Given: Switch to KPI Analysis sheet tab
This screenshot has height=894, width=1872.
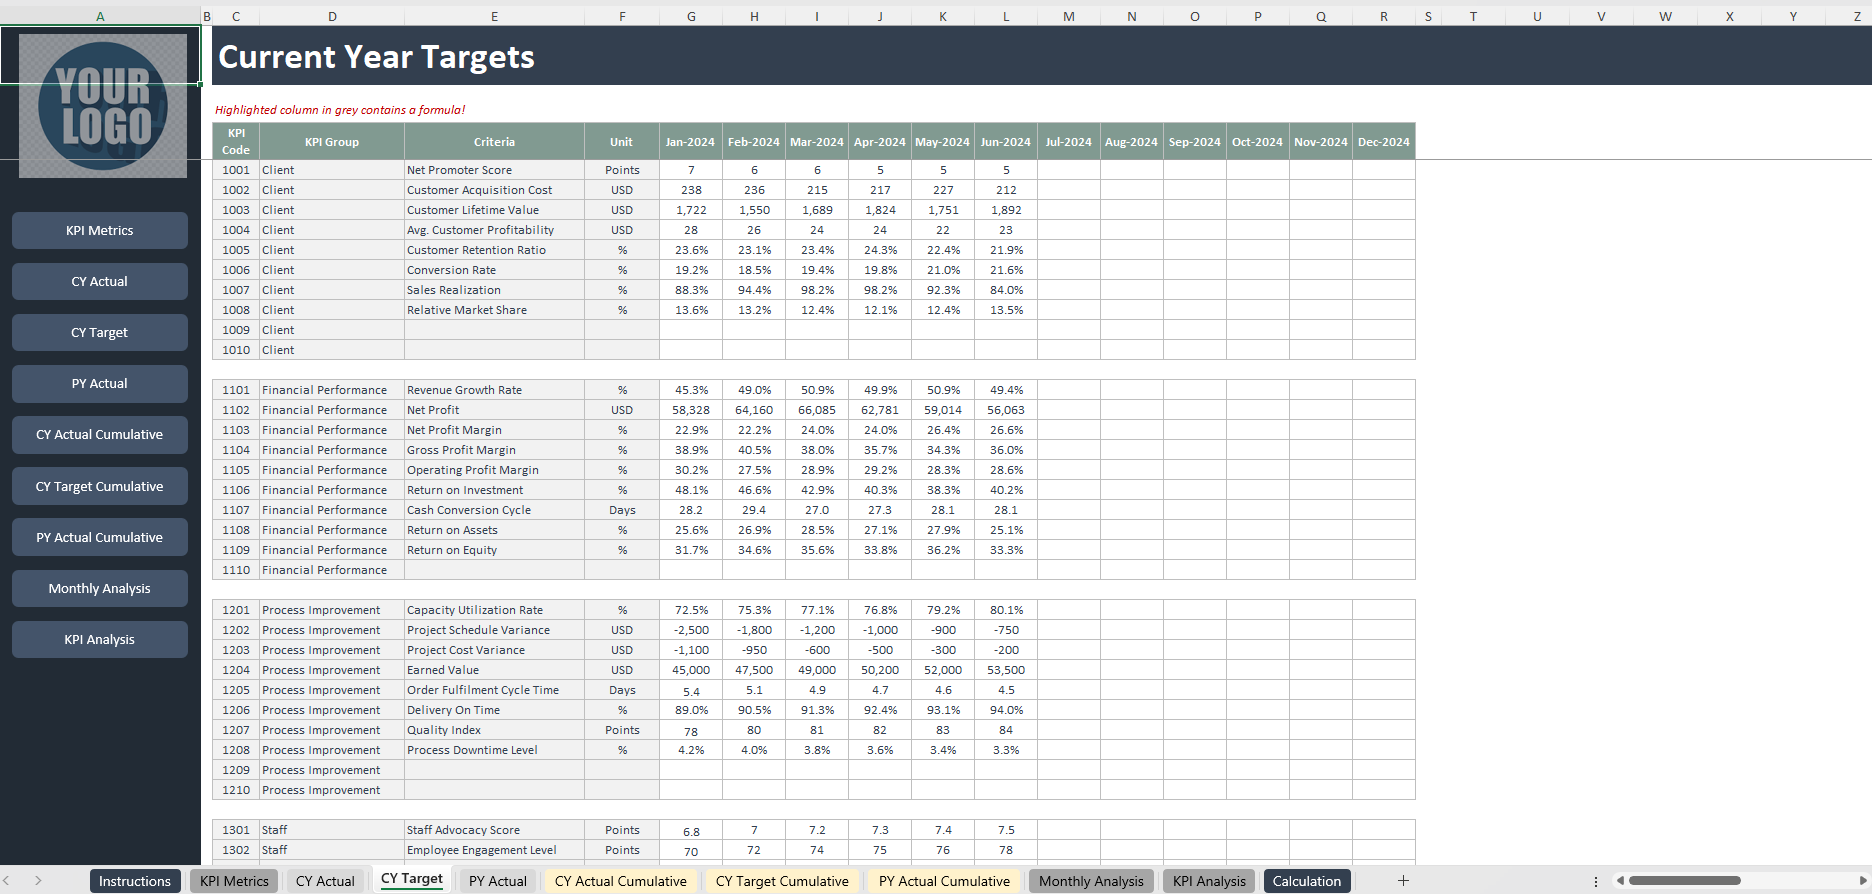Looking at the screenshot, I should pyautogui.click(x=1209, y=881).
